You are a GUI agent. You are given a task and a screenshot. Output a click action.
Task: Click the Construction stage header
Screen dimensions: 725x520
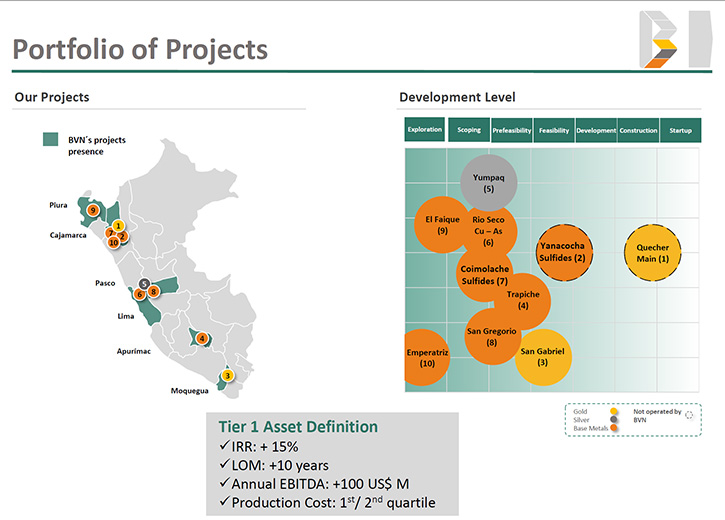click(x=638, y=130)
